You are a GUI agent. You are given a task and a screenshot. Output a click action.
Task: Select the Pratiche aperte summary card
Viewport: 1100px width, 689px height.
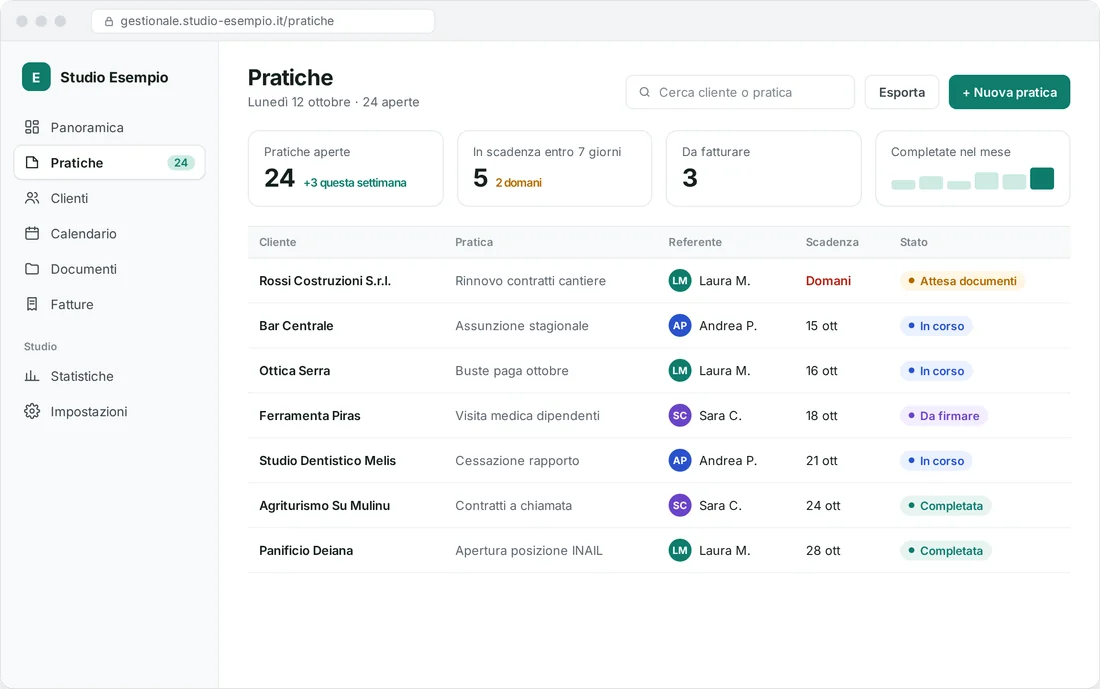tap(345, 168)
